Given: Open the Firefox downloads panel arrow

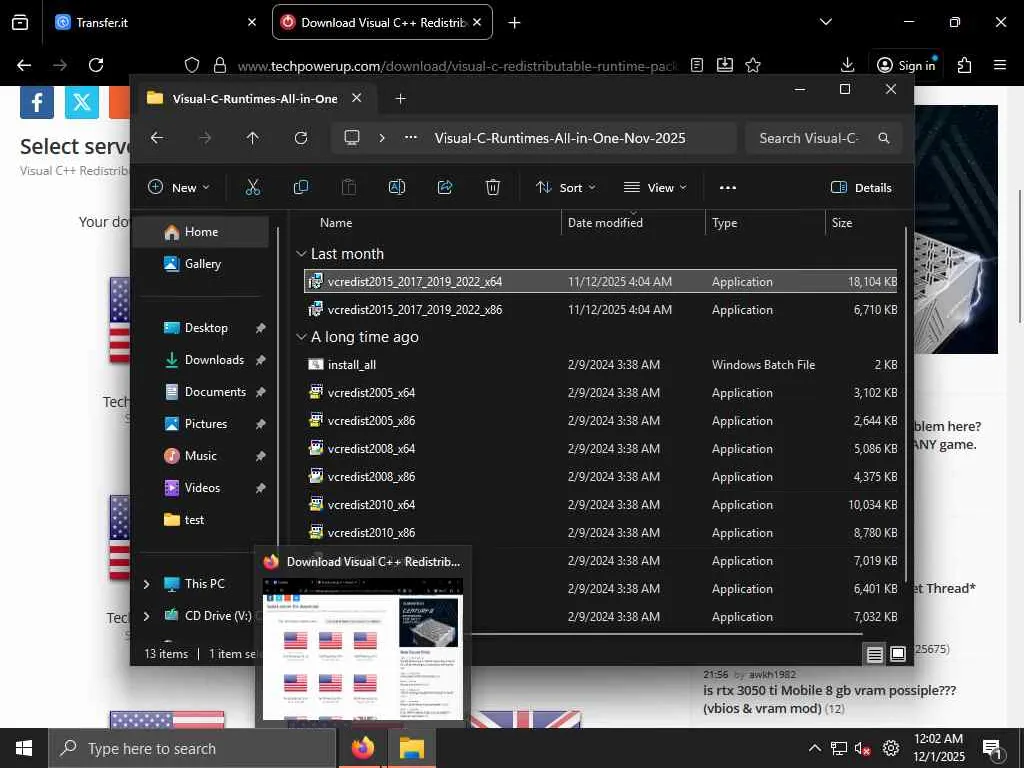Looking at the screenshot, I should [x=847, y=65].
